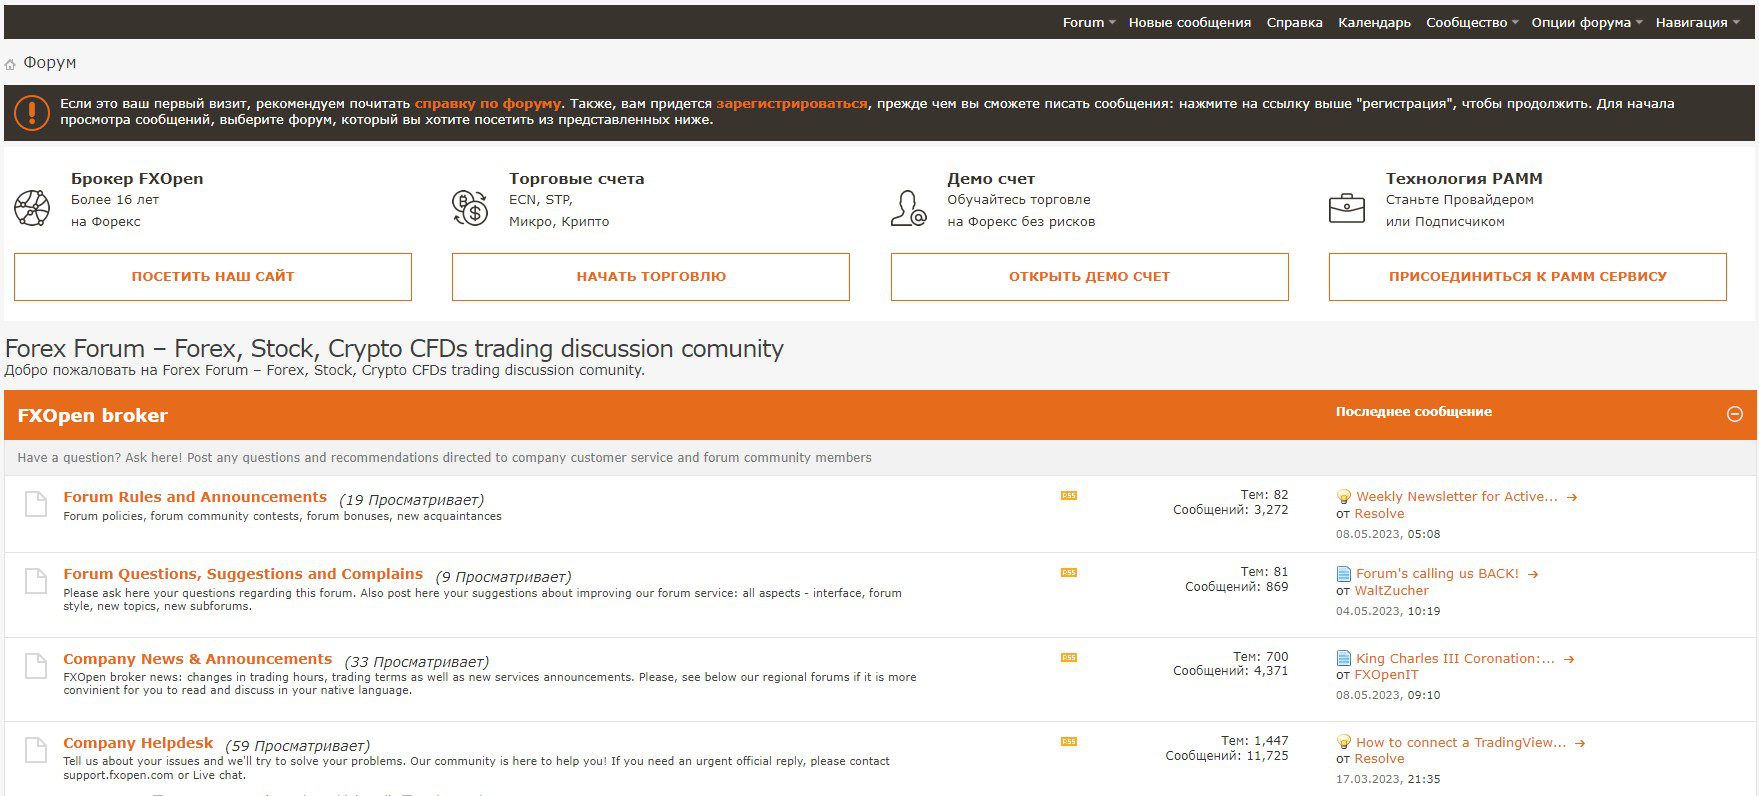Viewport: 1759px width, 796px height.
Task: Click the post icon beside King Charles III Coronation
Action: (1344, 659)
